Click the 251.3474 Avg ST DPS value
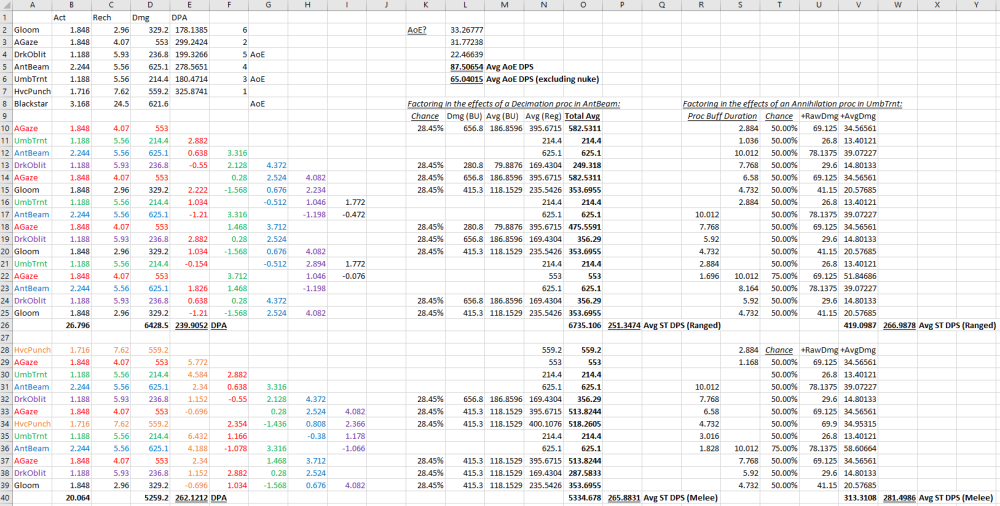Screen dimensions: 1000x506 tap(626, 325)
